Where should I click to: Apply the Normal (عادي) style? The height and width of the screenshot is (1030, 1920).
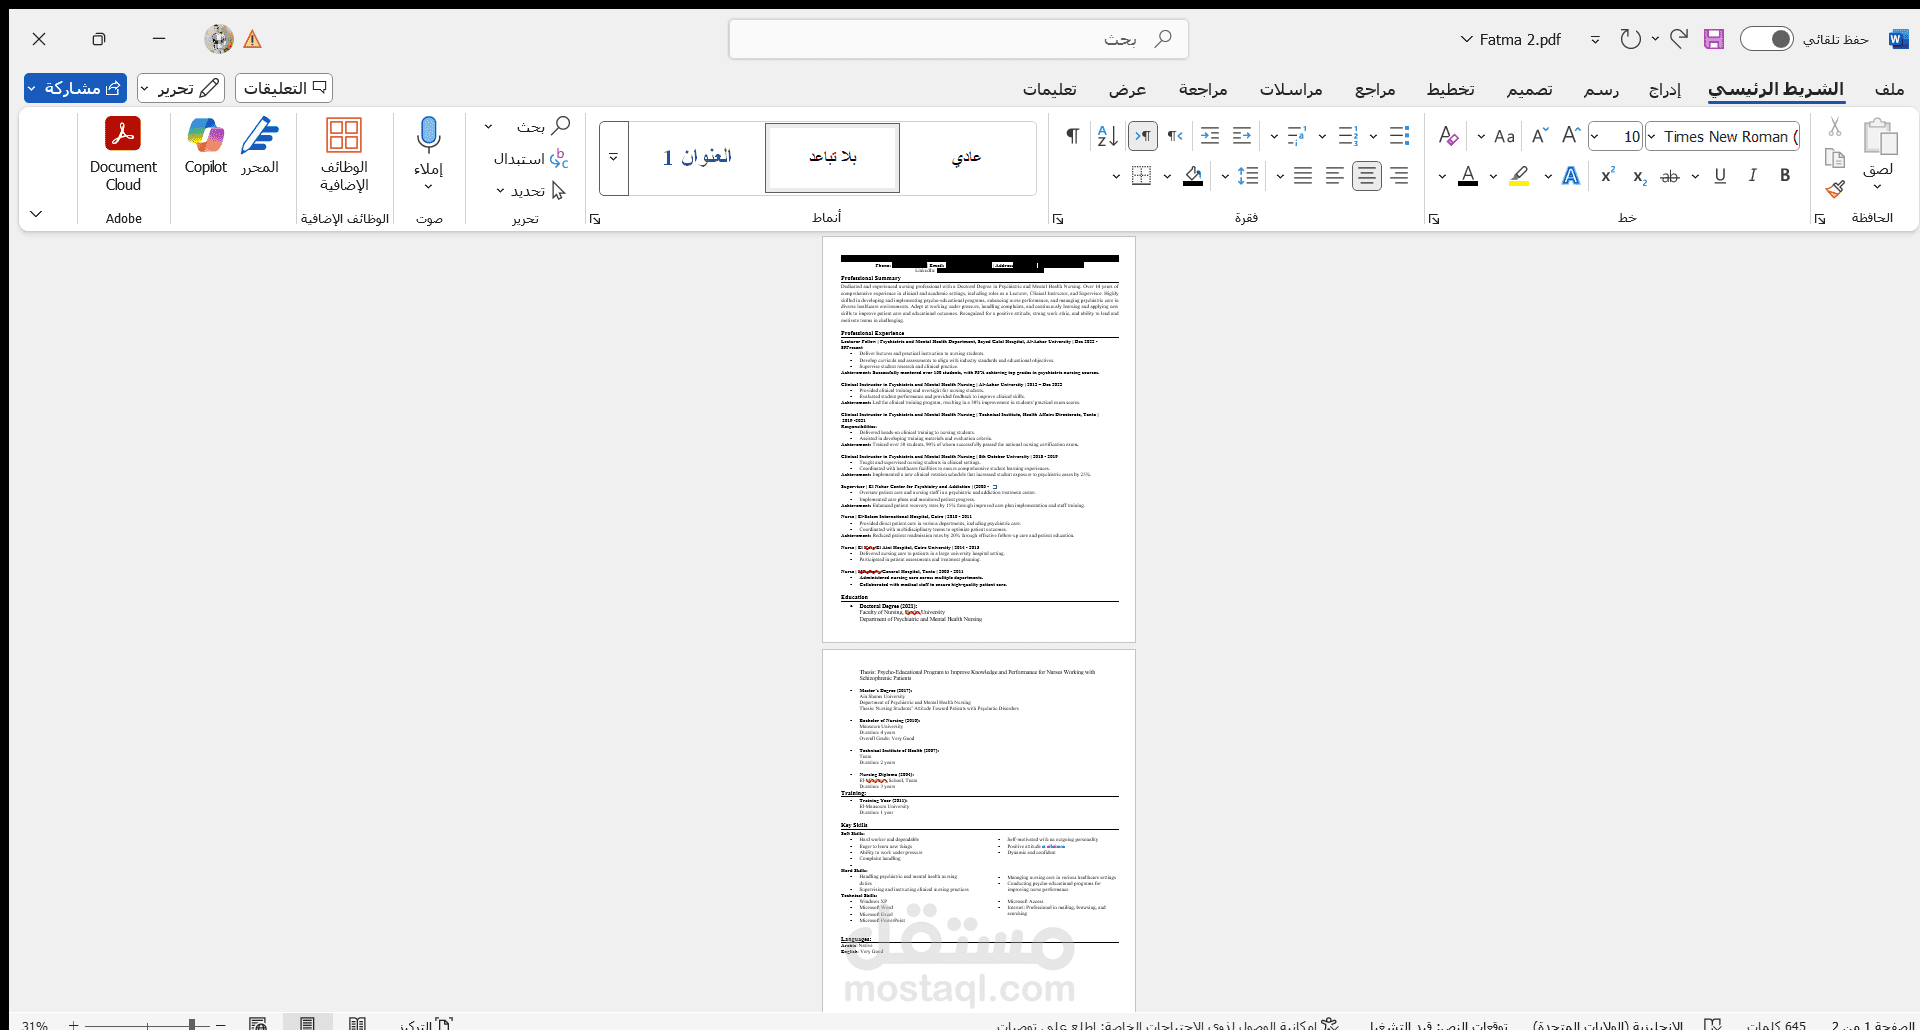click(x=967, y=157)
